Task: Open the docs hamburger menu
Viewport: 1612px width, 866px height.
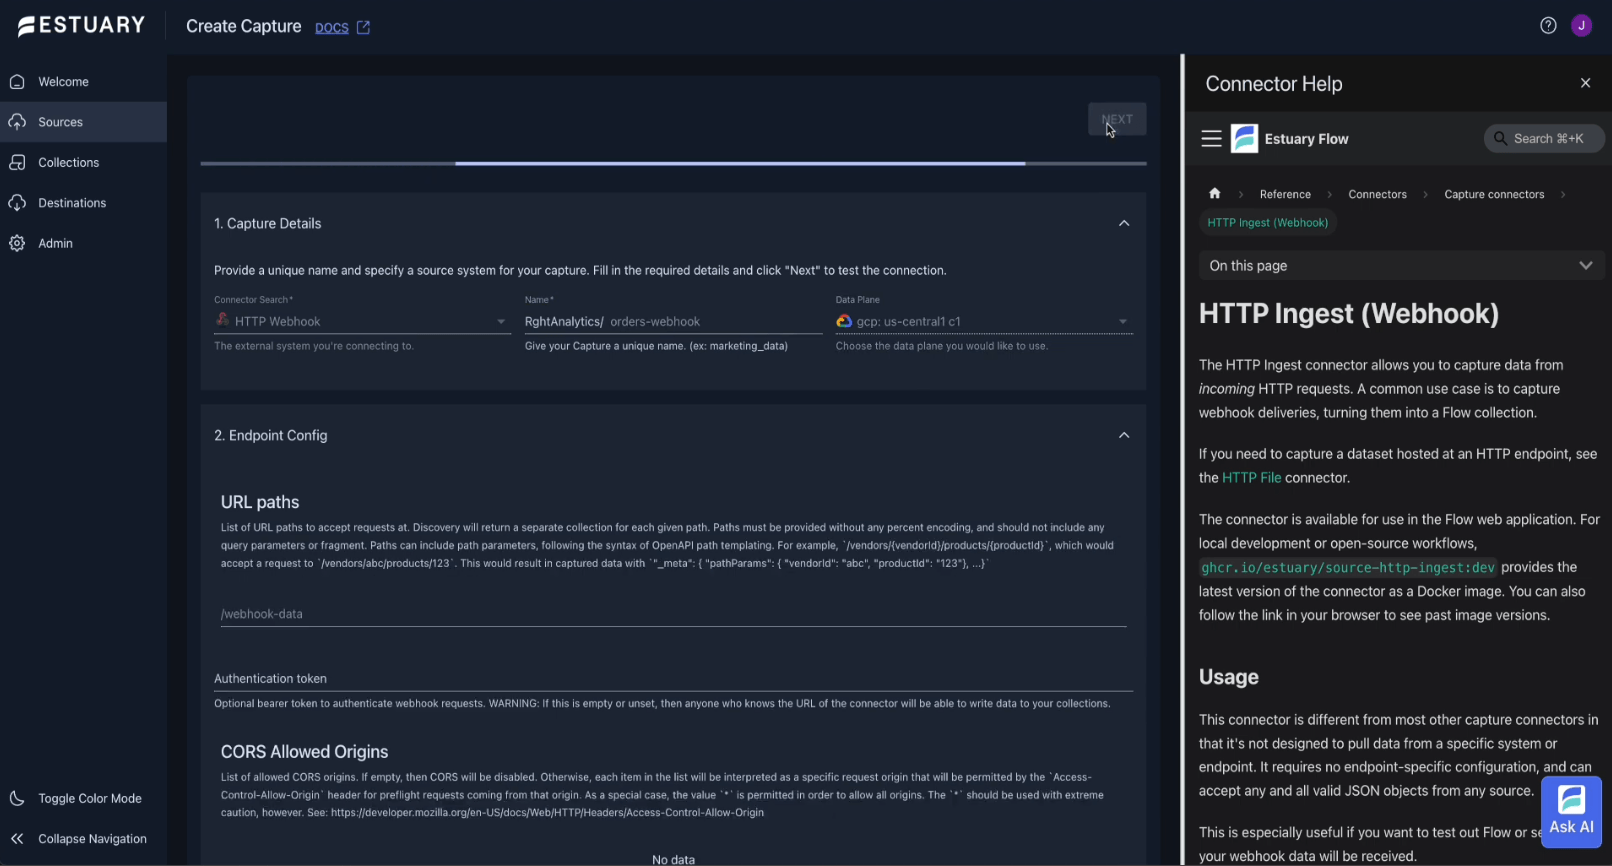Action: pos(1211,139)
